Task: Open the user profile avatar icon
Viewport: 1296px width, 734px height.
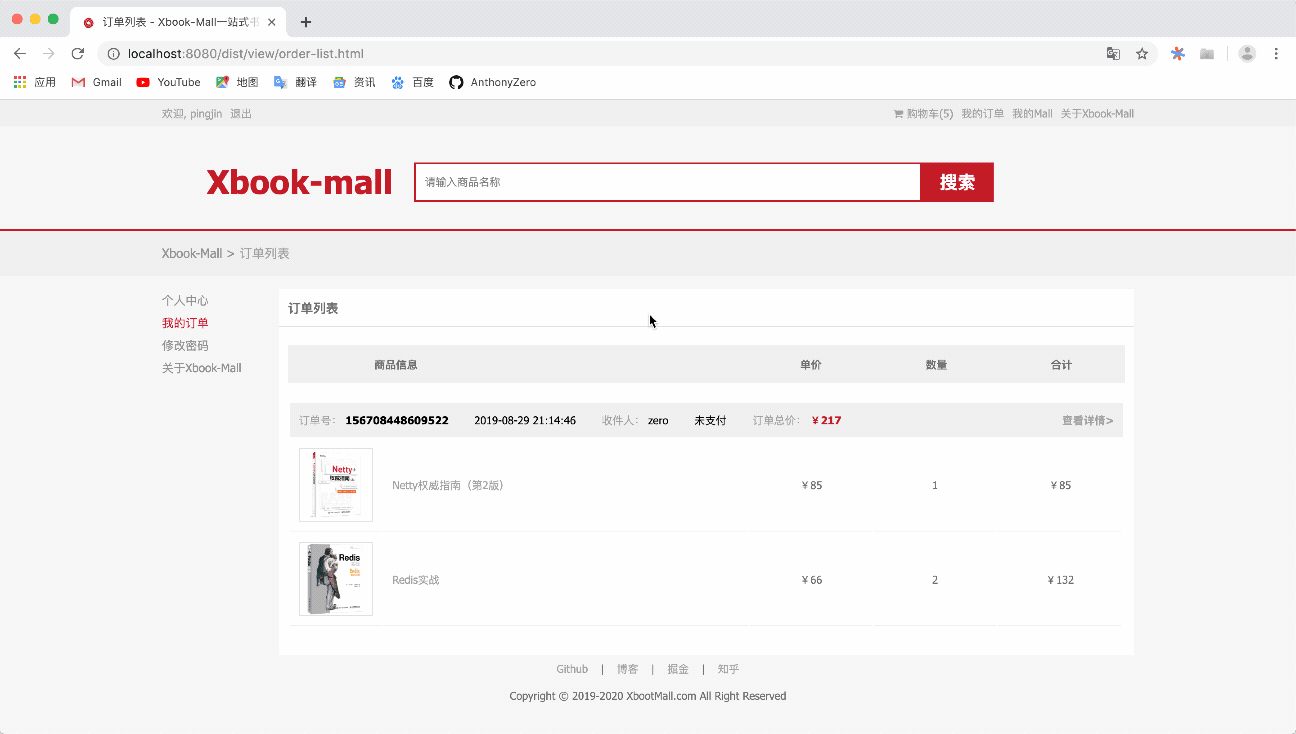Action: (x=1247, y=54)
